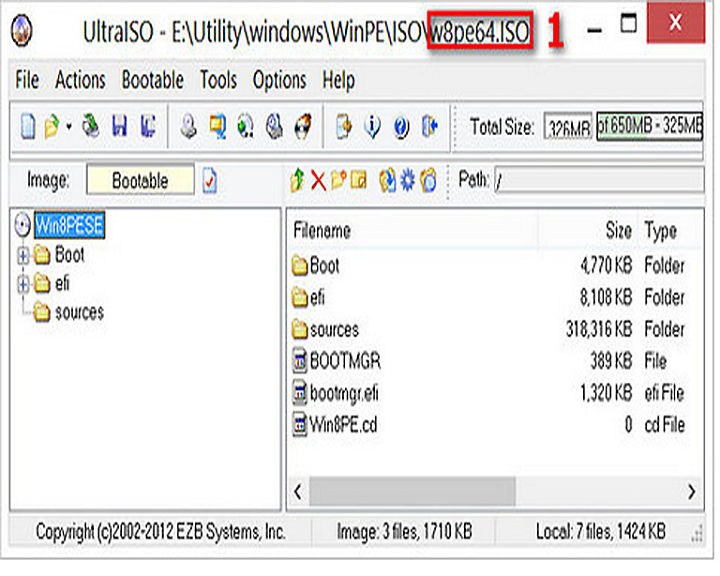This screenshot has height=576, width=720.
Task: Click the Path input field
Action: [599, 180]
